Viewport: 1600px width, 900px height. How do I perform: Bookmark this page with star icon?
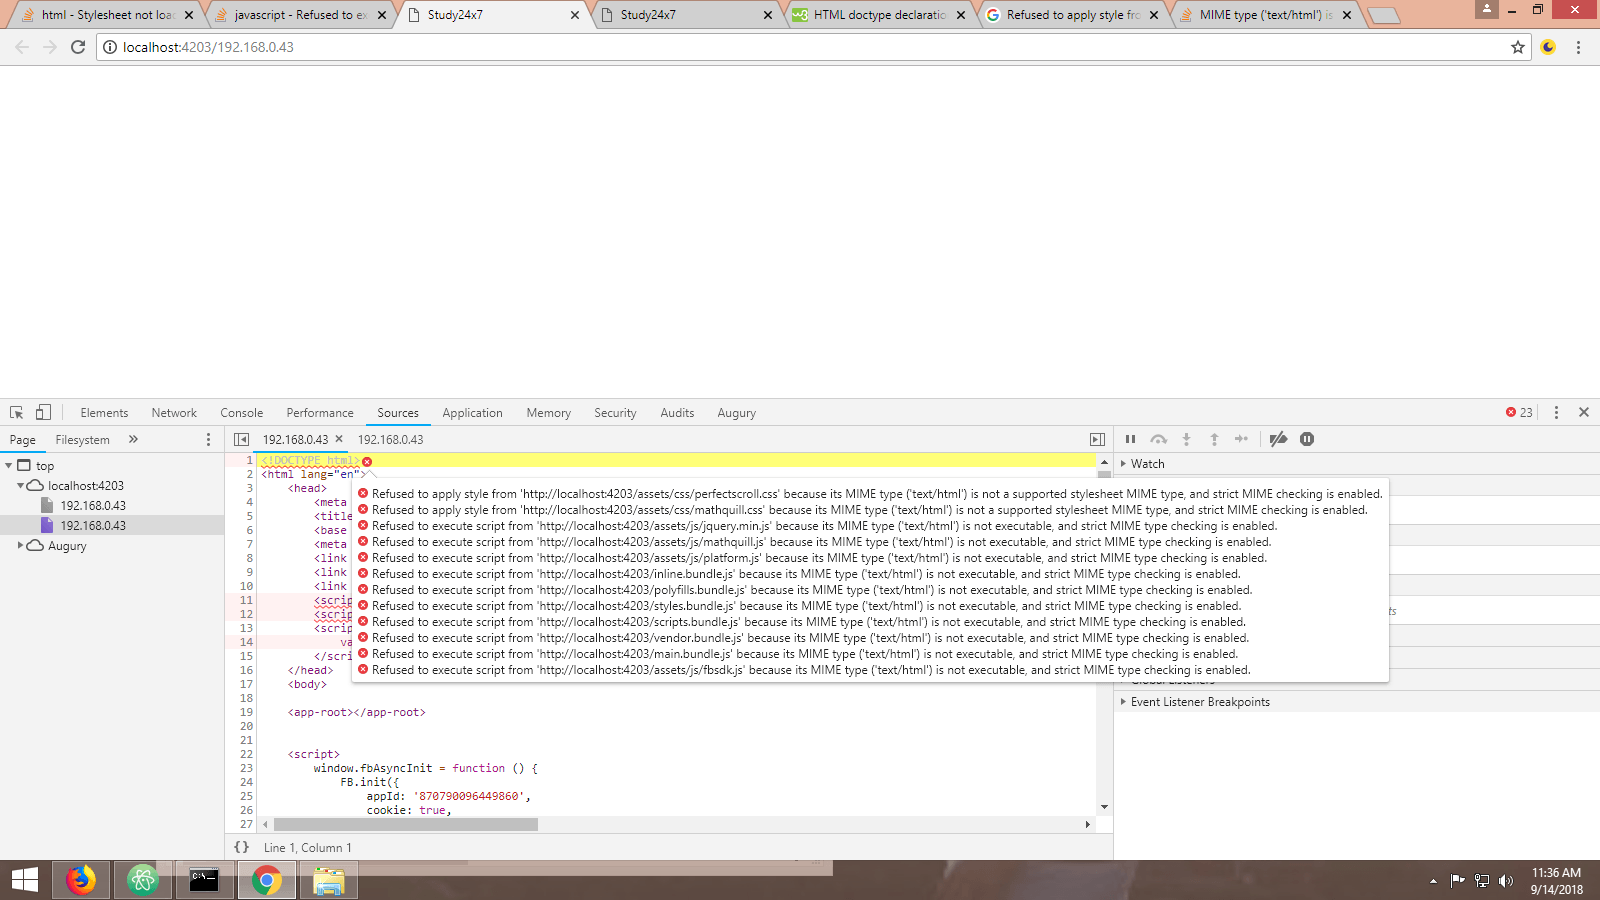pyautogui.click(x=1518, y=47)
